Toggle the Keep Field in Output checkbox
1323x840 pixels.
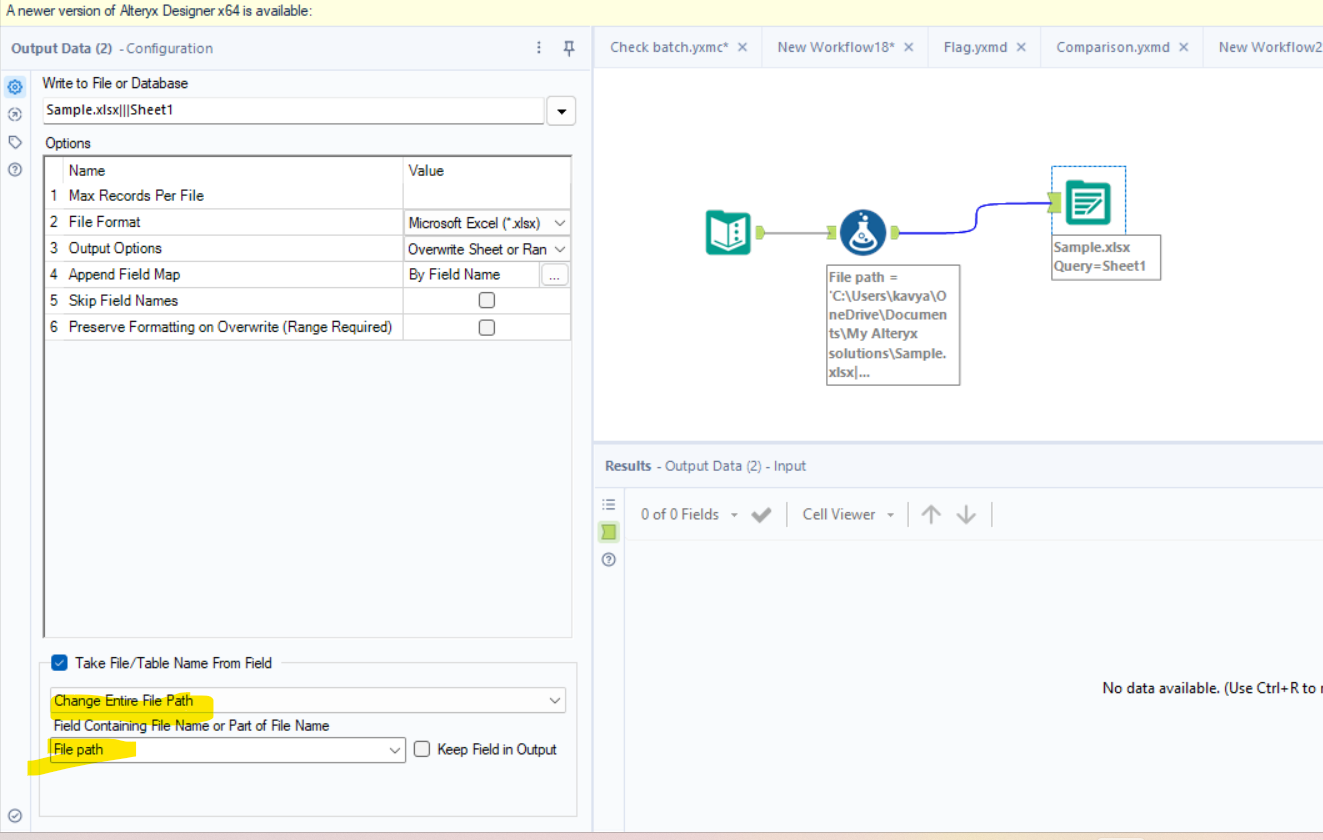(x=422, y=749)
